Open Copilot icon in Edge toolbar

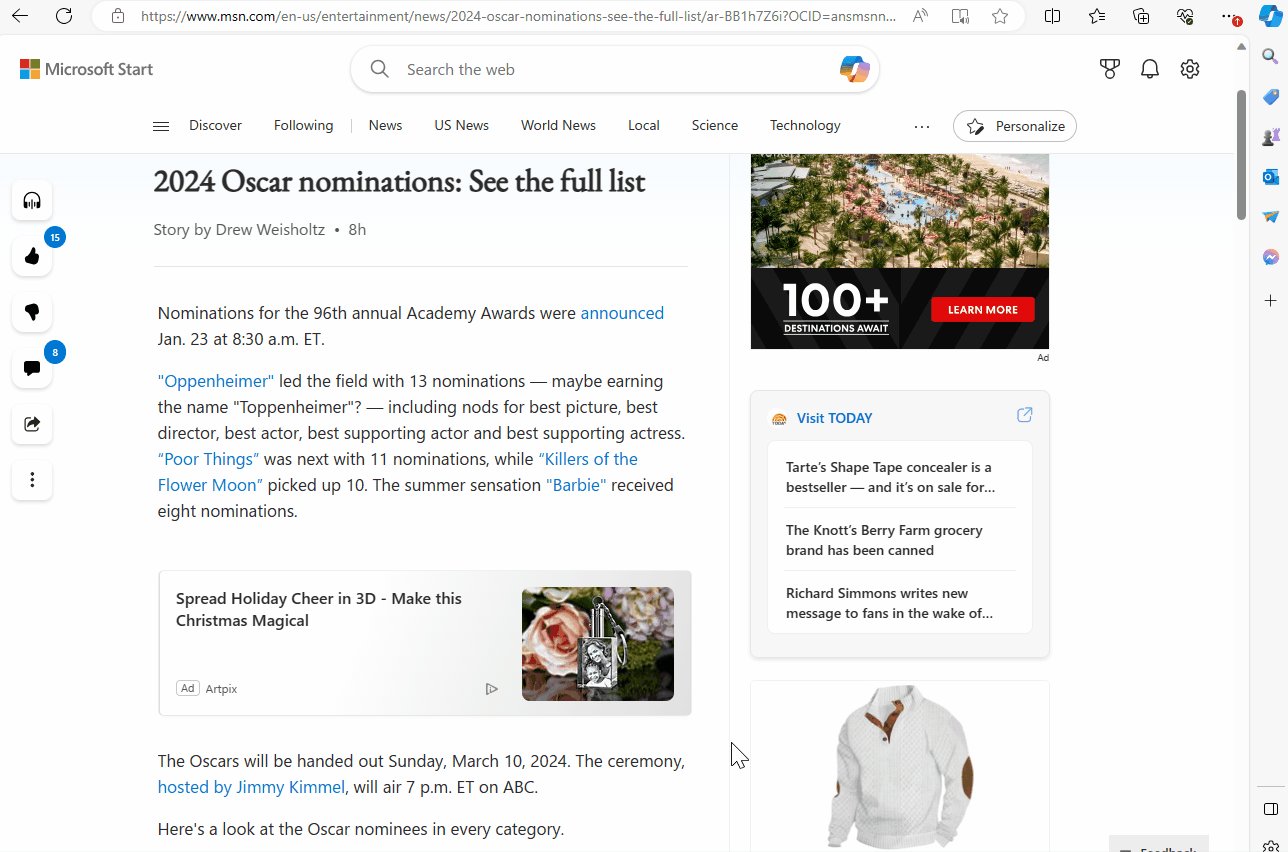(x=1270, y=16)
